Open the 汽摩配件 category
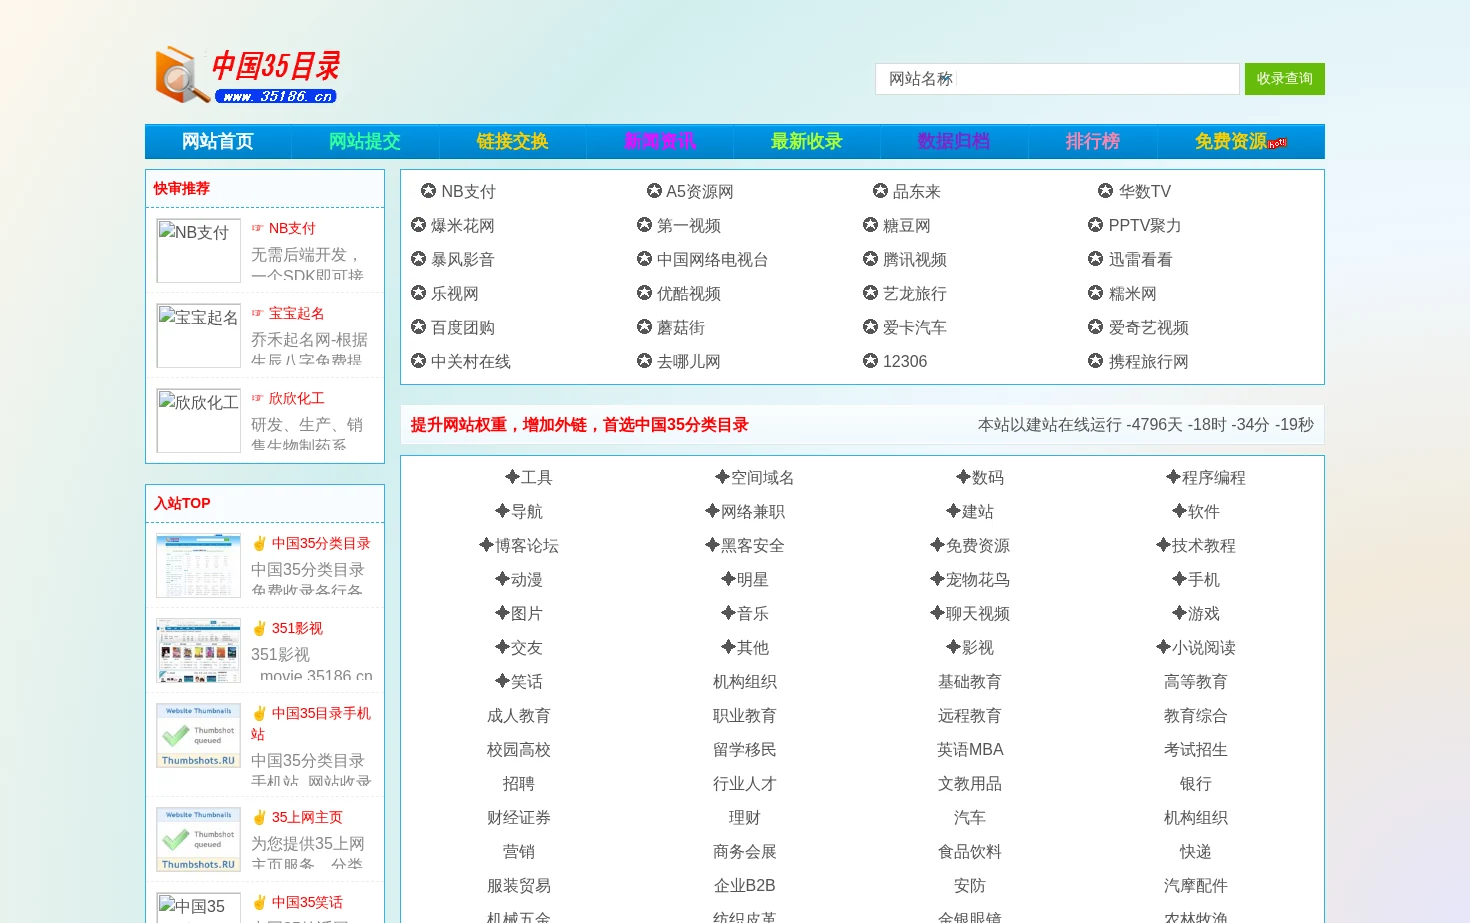This screenshot has width=1470, height=923. point(1195,885)
